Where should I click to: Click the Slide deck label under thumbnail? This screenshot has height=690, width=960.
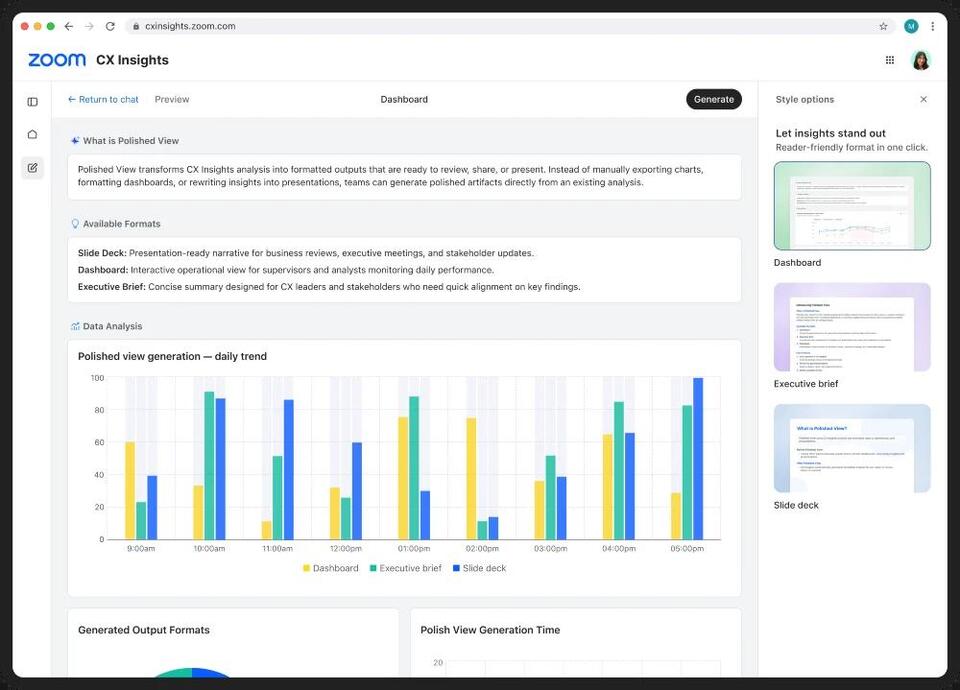point(796,505)
